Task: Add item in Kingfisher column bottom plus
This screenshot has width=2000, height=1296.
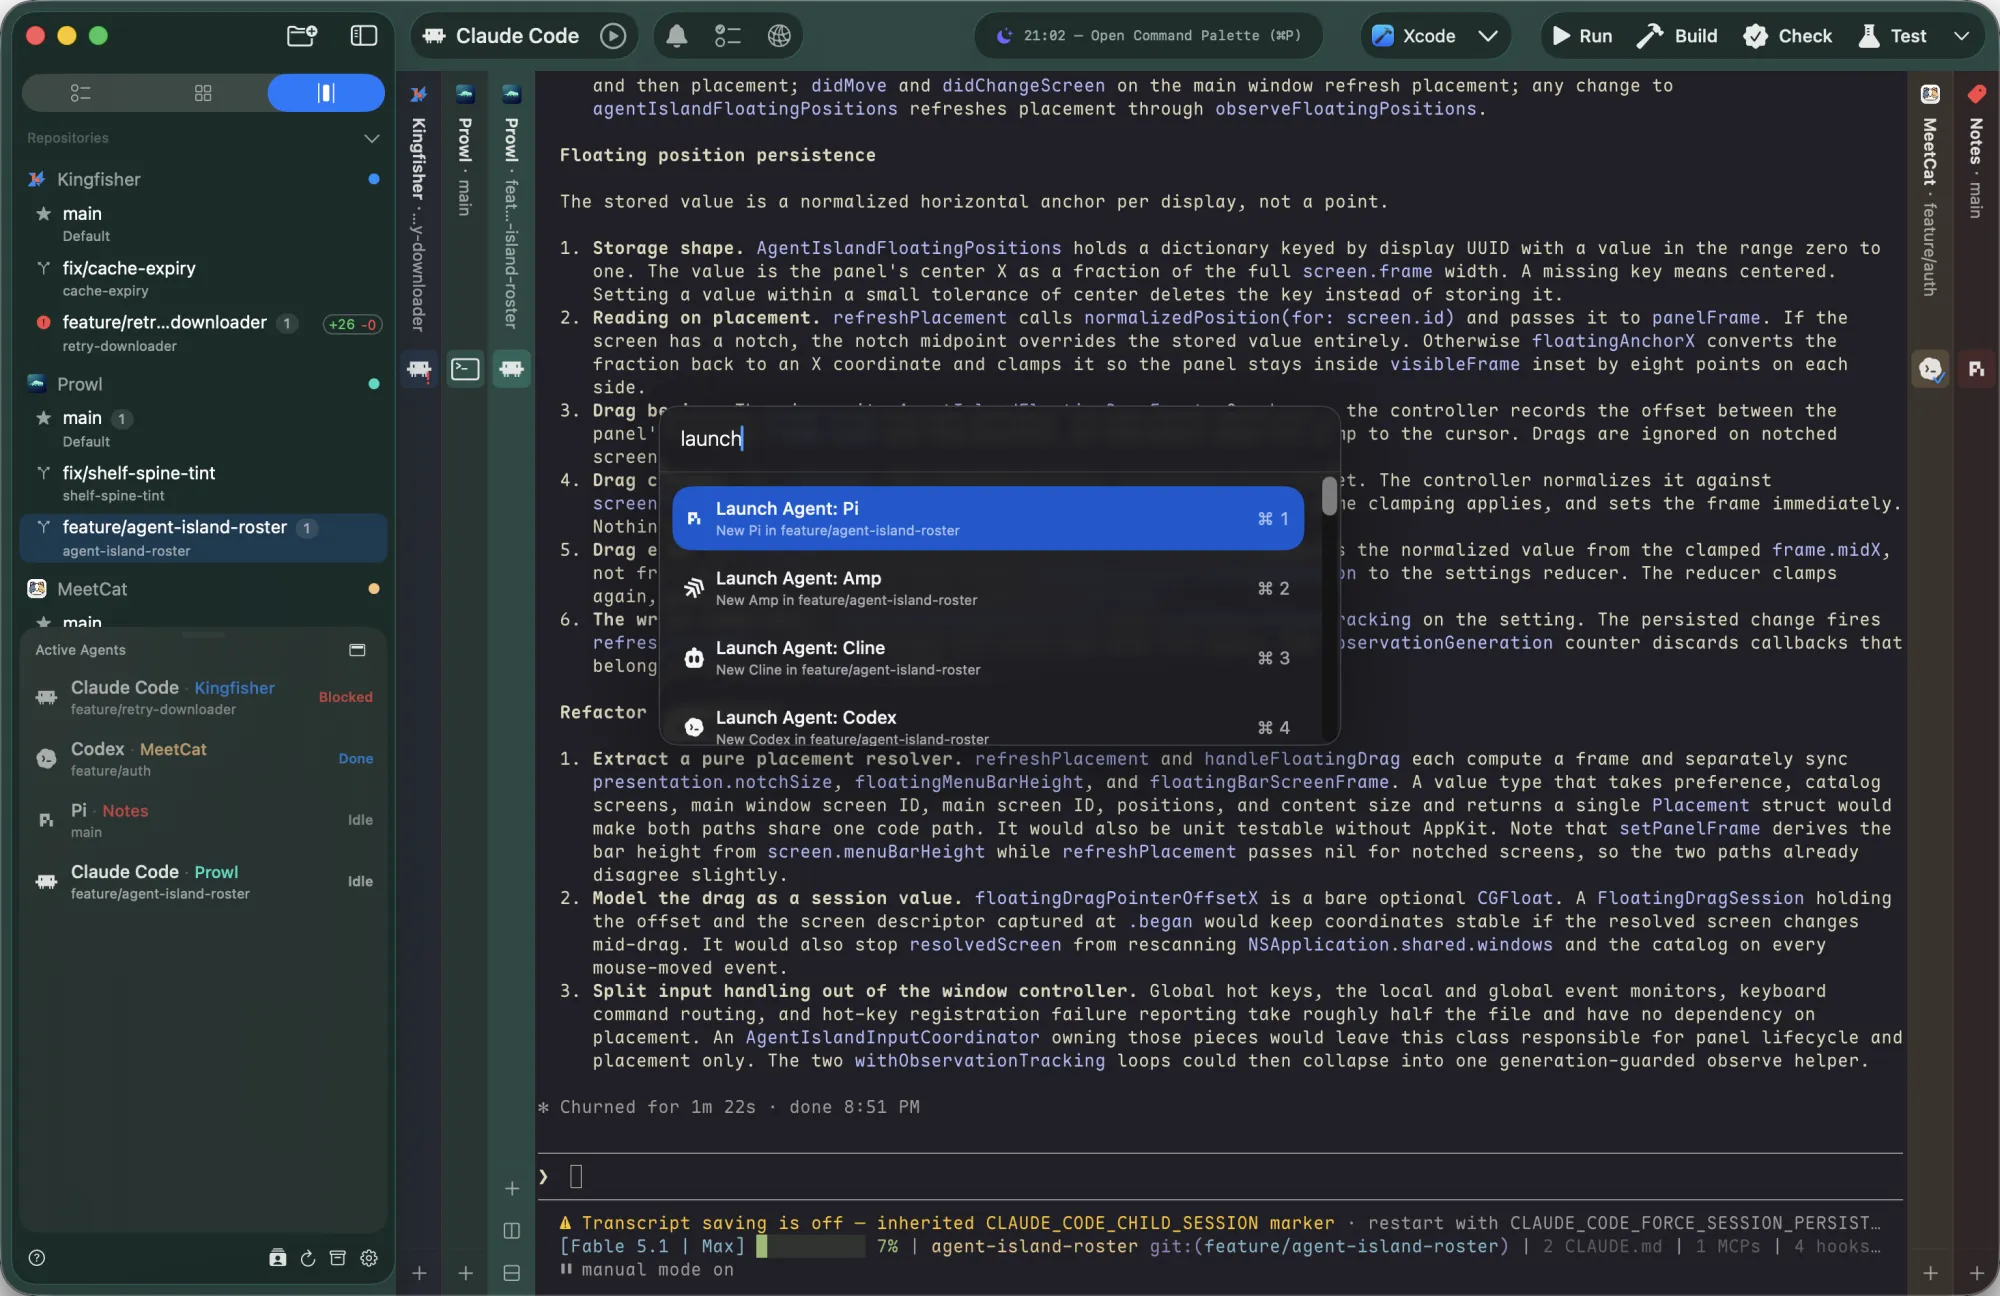Action: pyautogui.click(x=419, y=1273)
